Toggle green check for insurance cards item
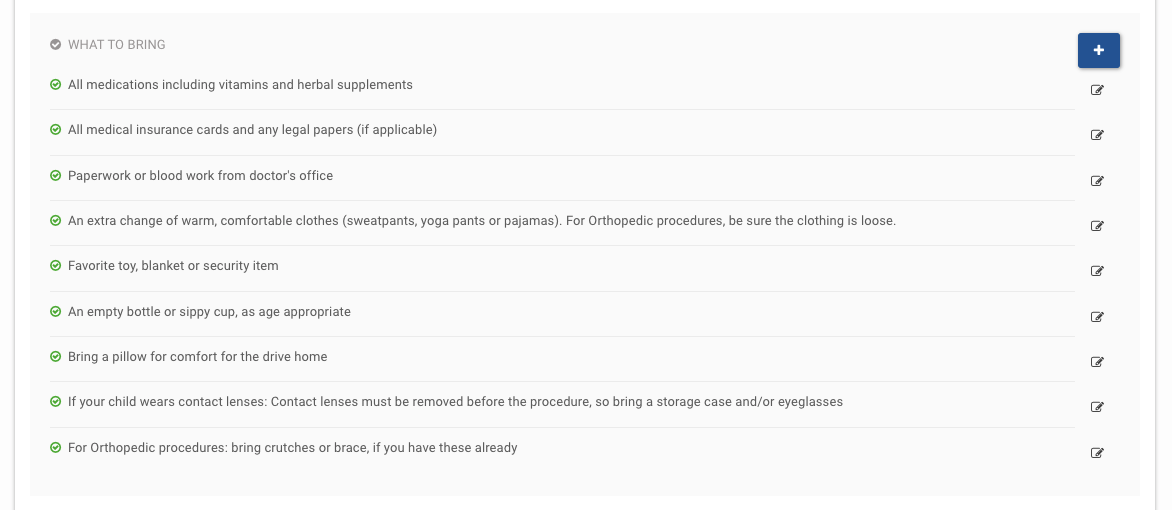This screenshot has width=1172, height=510. coord(56,130)
